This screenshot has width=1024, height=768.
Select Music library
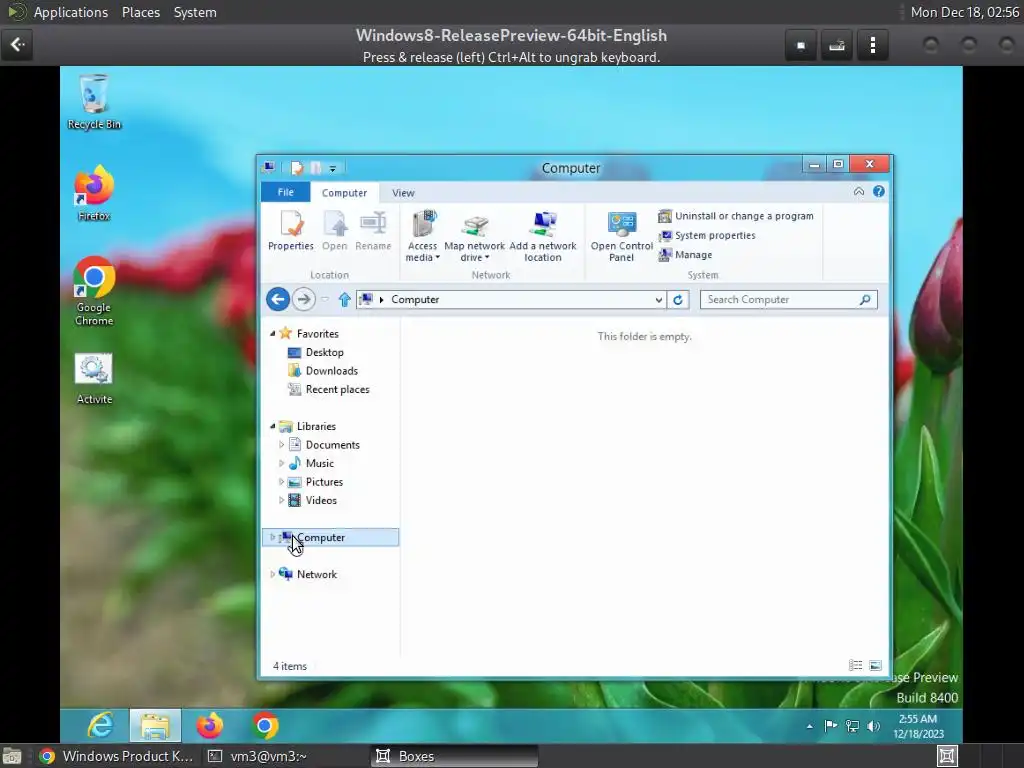click(312, 463)
